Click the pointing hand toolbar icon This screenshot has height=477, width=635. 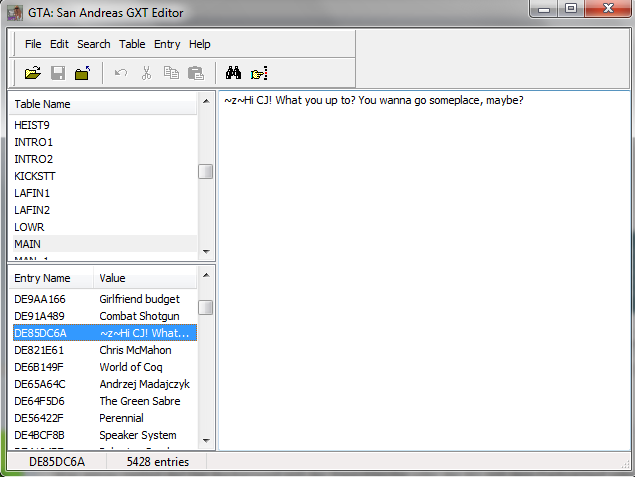[x=259, y=74]
